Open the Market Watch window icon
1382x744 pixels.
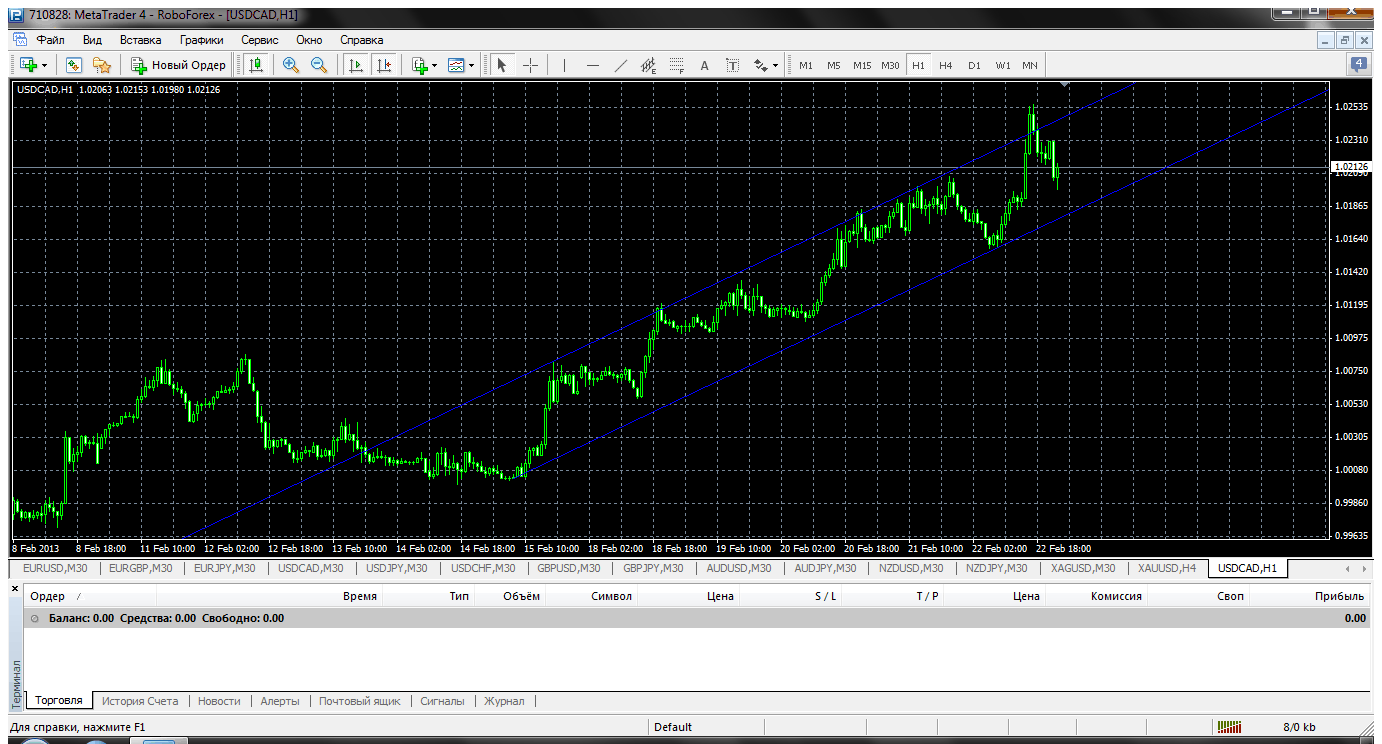click(73, 65)
